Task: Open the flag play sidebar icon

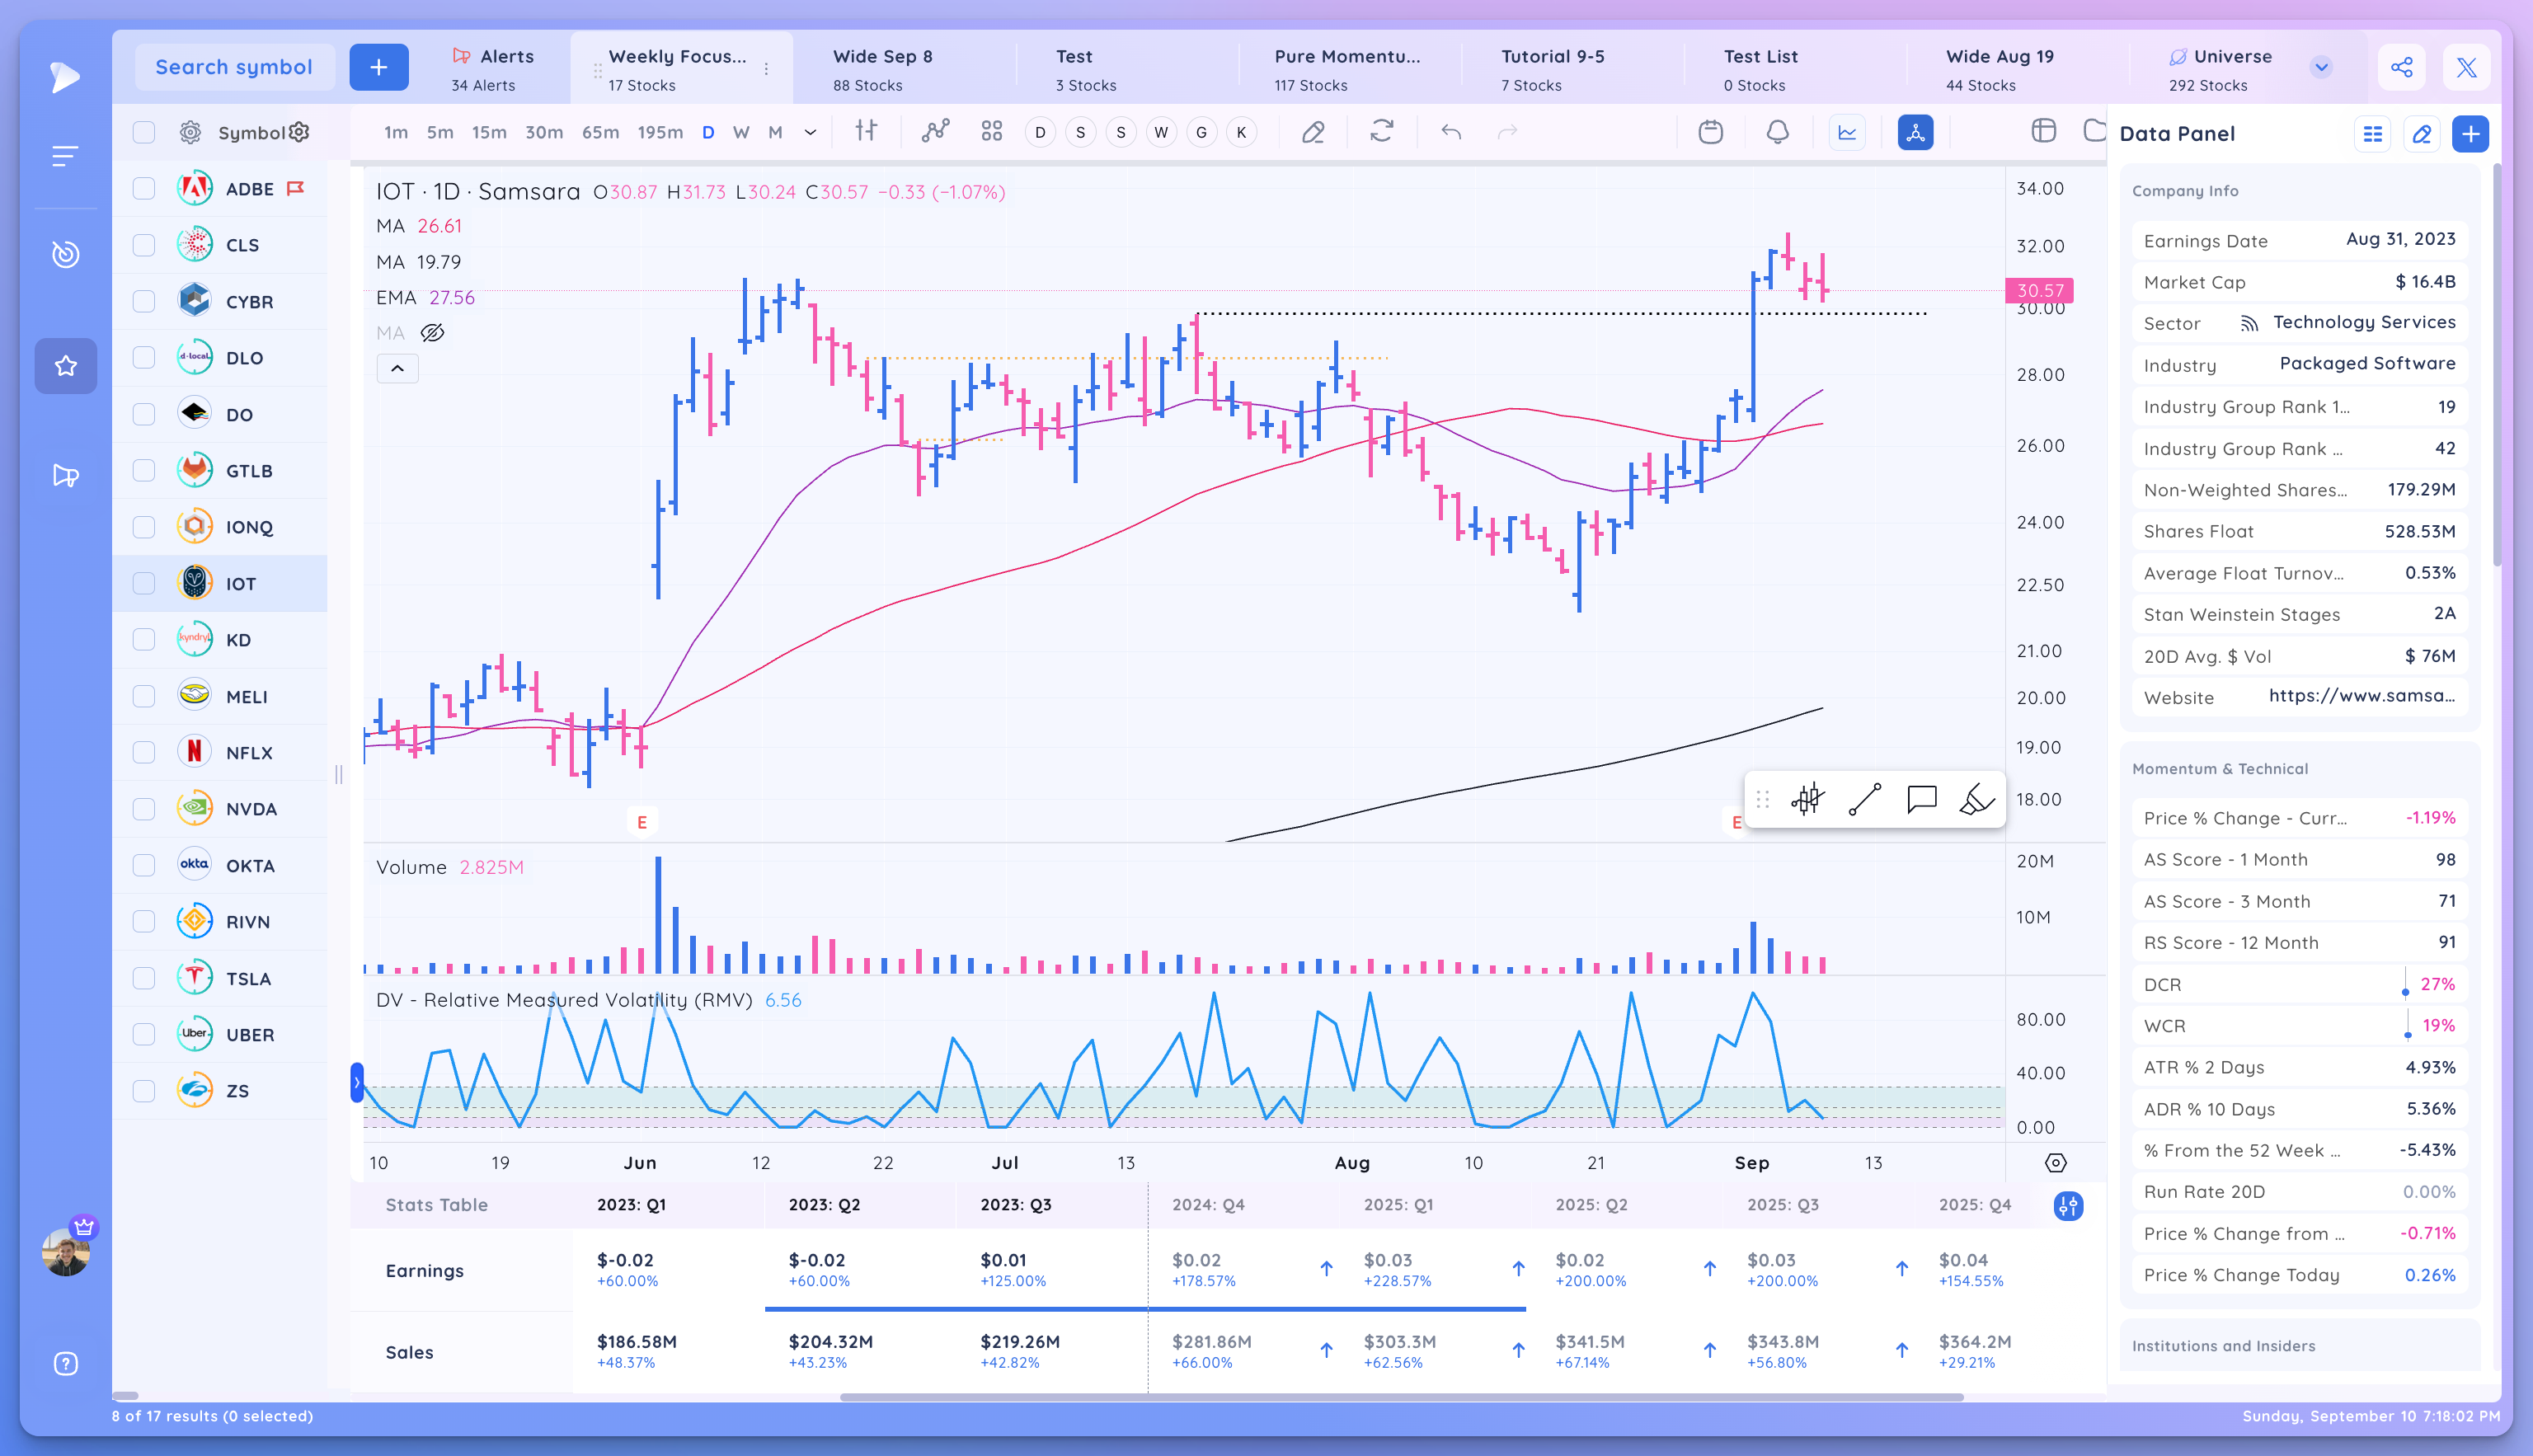Action: coord(66,476)
